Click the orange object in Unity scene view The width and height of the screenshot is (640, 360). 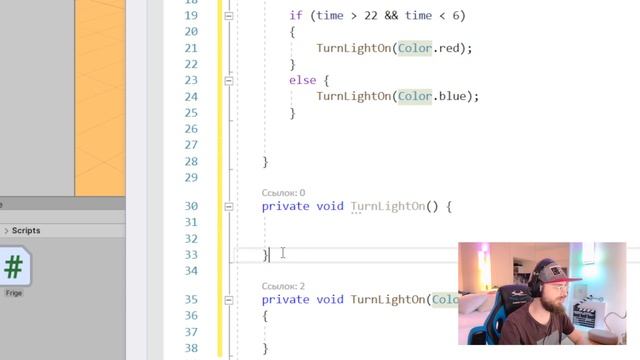[100, 98]
